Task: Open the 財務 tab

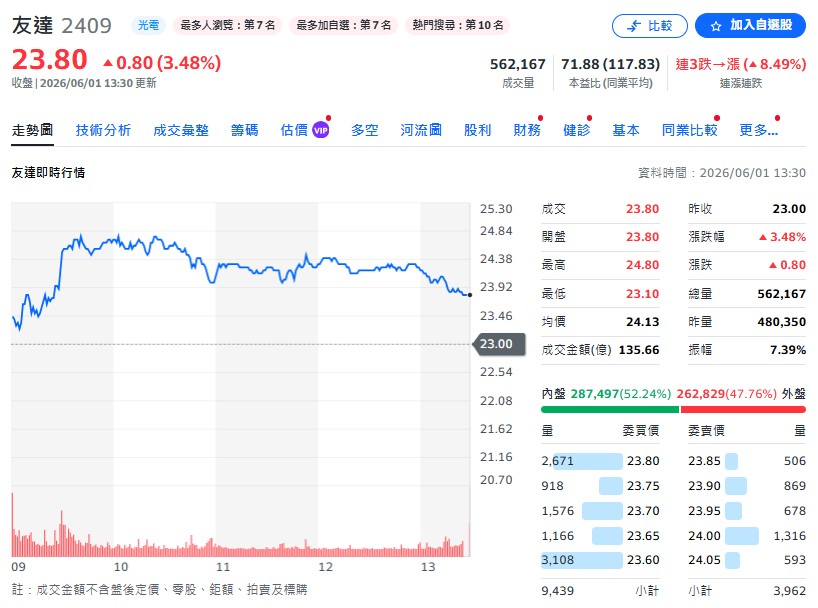Action: 527,130
